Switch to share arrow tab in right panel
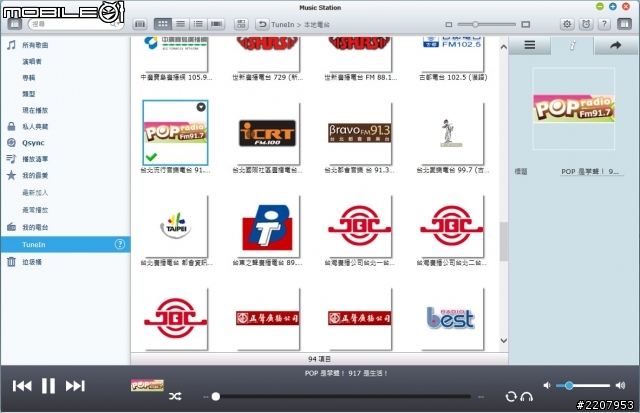The width and height of the screenshot is (640, 413). (615, 45)
